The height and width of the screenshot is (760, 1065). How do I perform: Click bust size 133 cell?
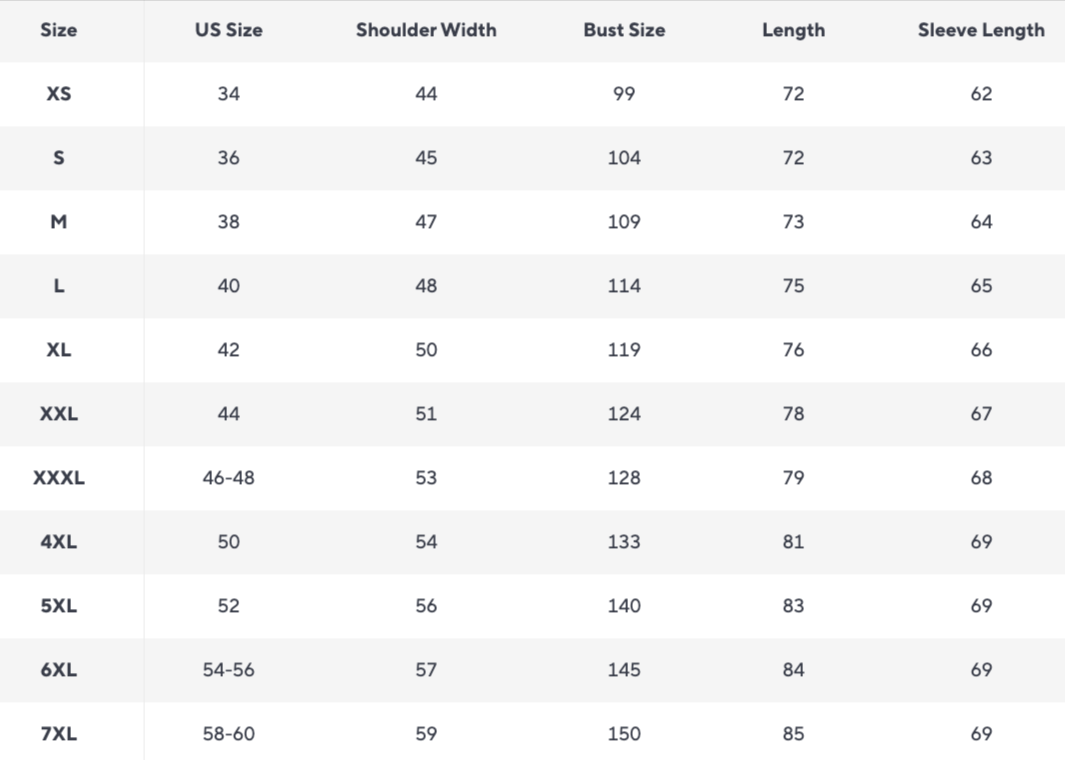pos(624,542)
